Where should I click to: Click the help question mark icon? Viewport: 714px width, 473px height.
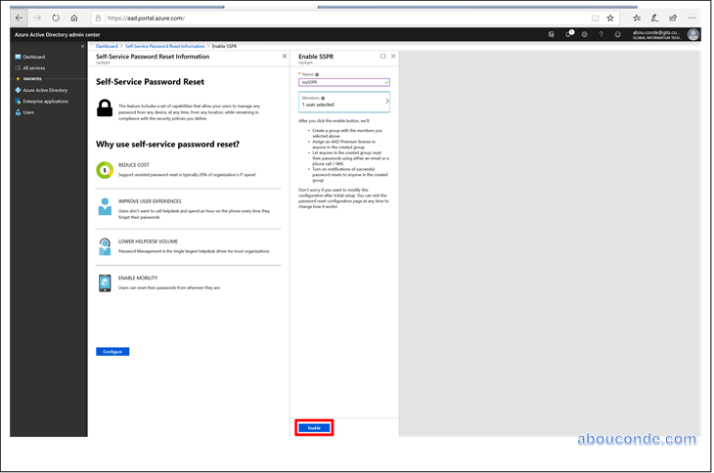[x=601, y=34]
